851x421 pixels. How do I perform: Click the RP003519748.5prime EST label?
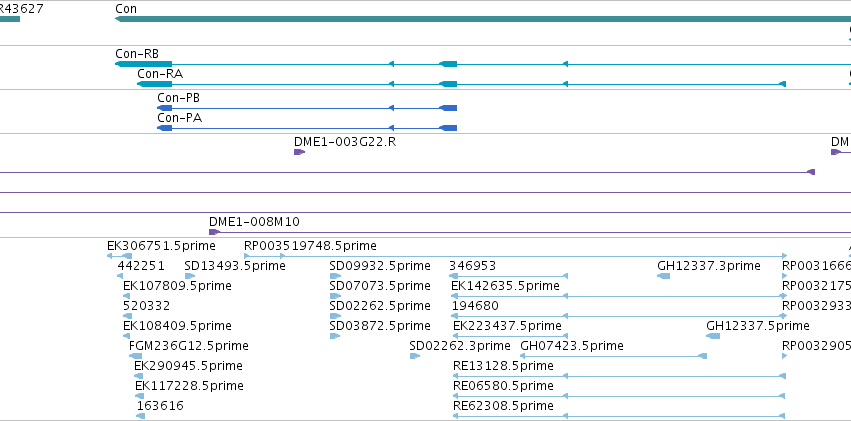[310, 246]
